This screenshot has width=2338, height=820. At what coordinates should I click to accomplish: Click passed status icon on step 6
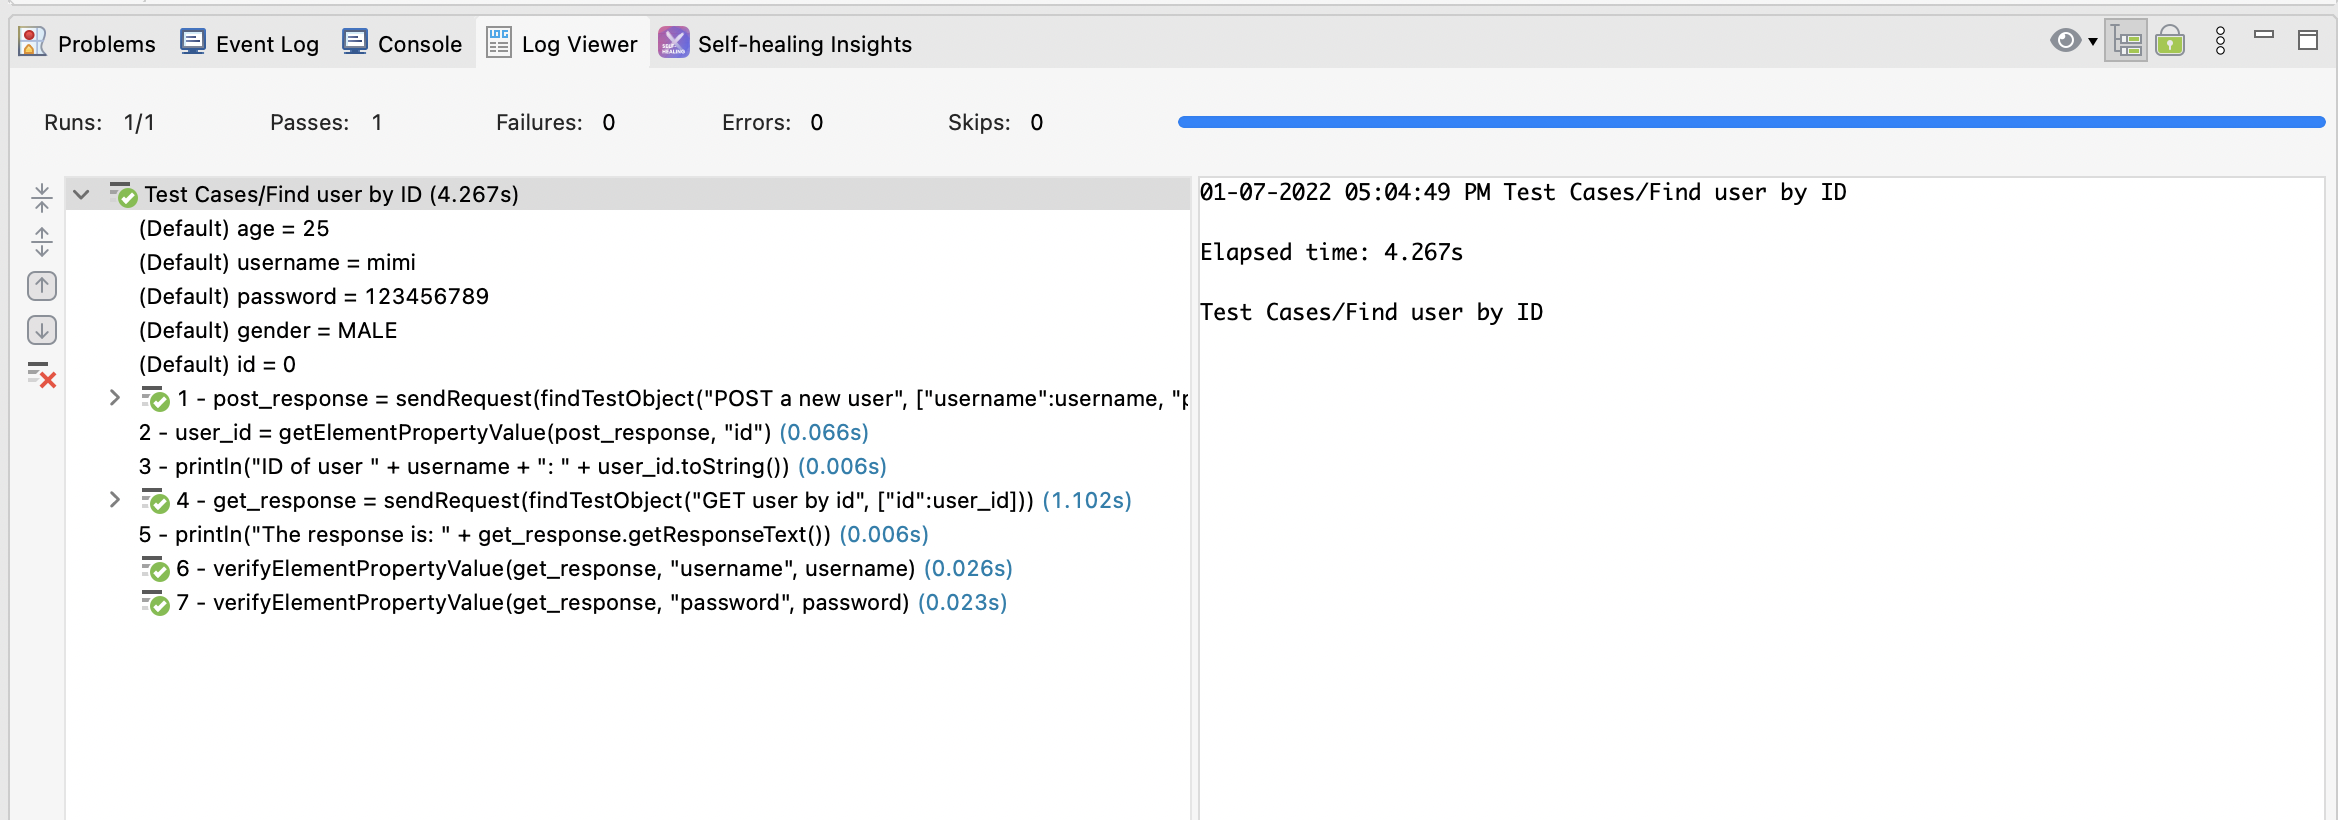coord(155,569)
